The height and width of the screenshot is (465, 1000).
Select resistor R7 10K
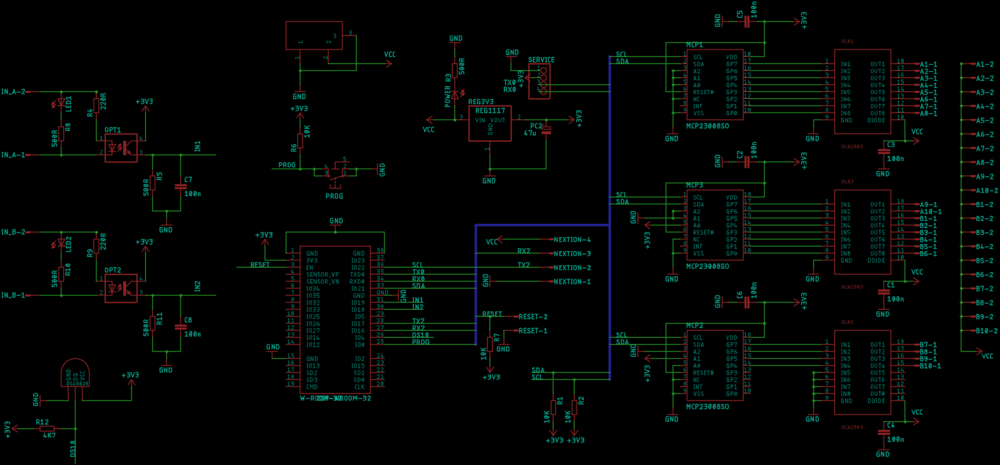[489, 344]
